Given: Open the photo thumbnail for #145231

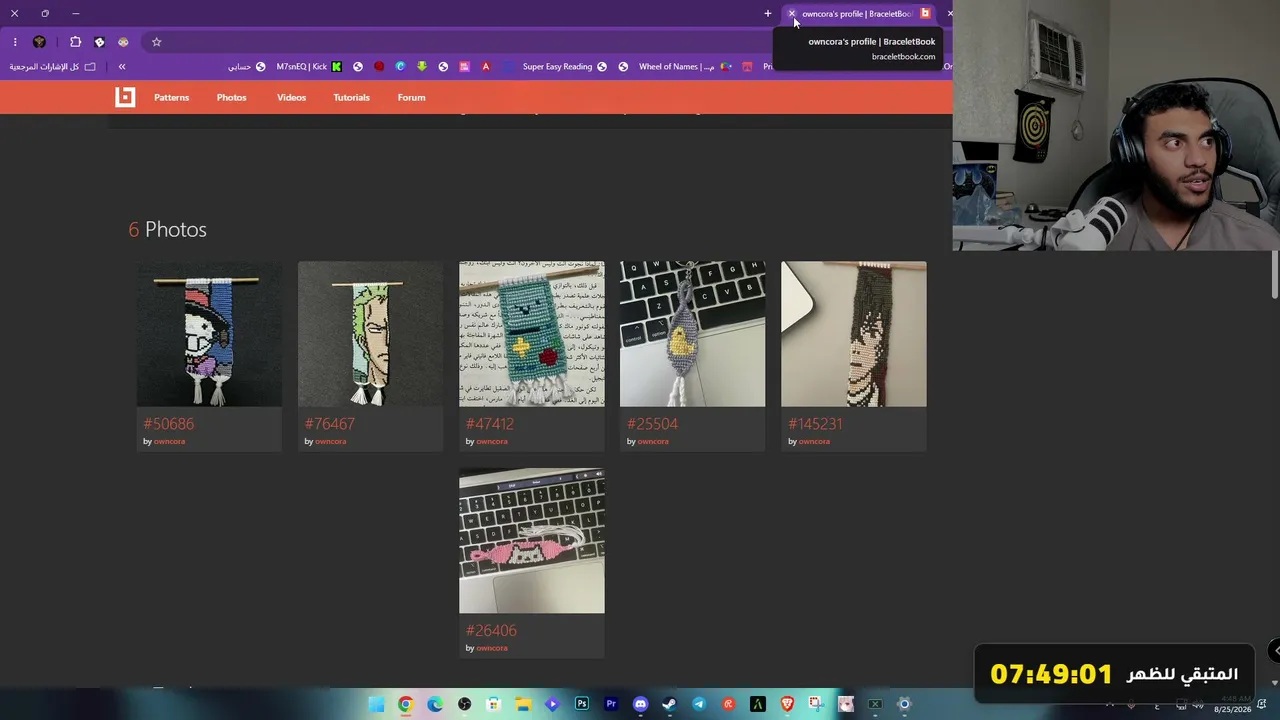Looking at the screenshot, I should point(853,334).
